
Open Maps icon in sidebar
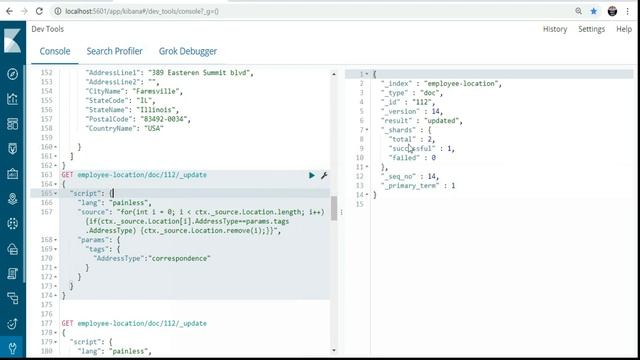[12, 198]
